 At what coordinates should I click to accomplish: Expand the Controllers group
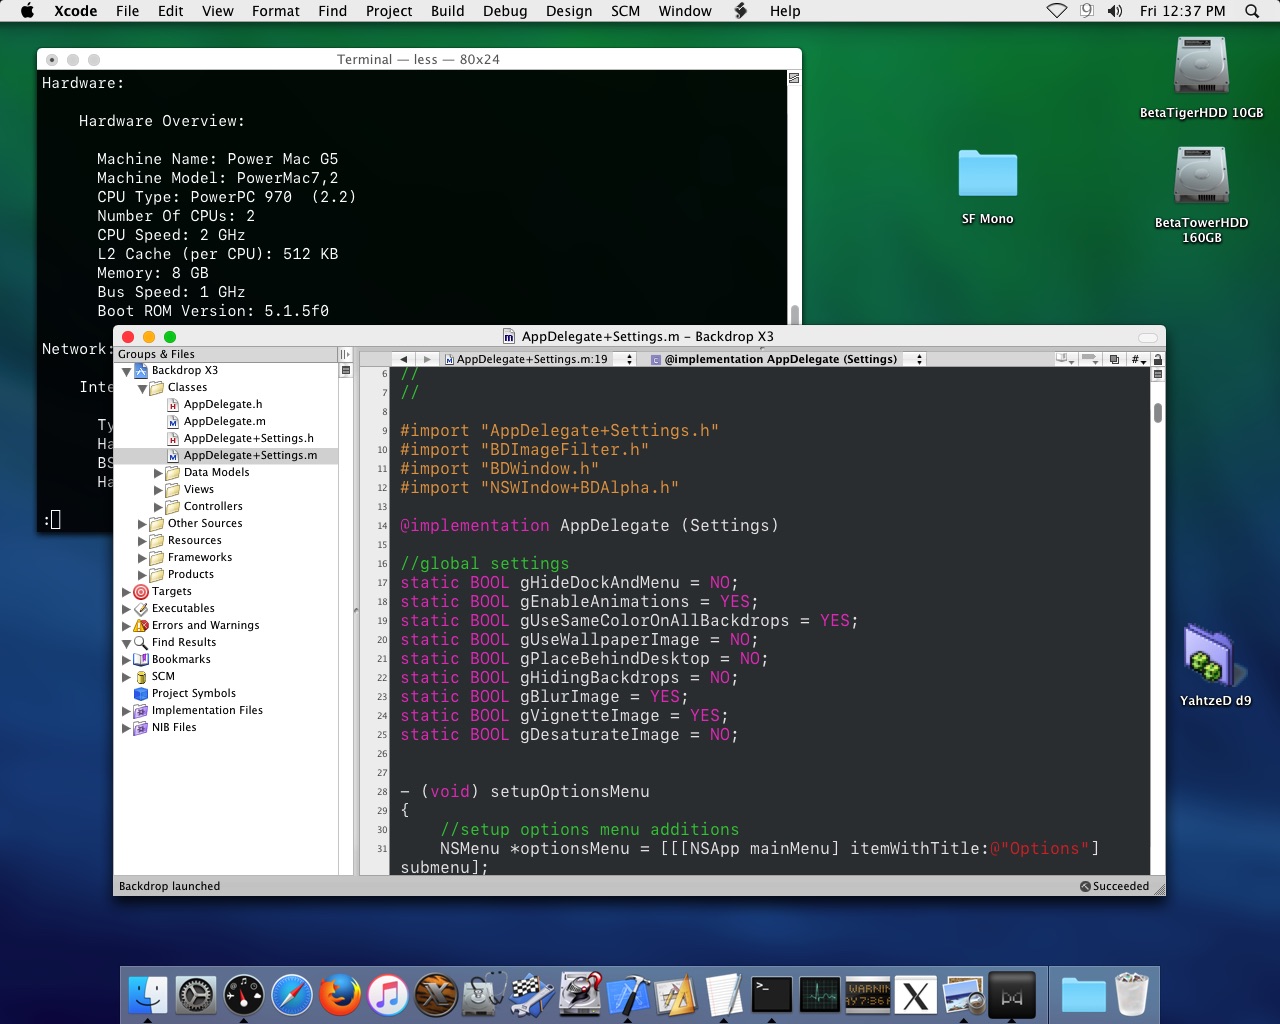tap(158, 506)
